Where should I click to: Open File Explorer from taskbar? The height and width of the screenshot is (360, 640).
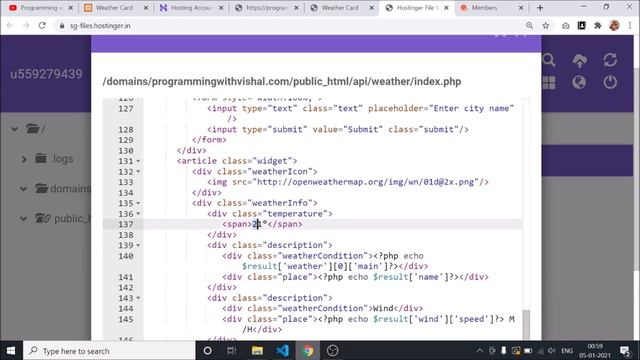coord(257,351)
